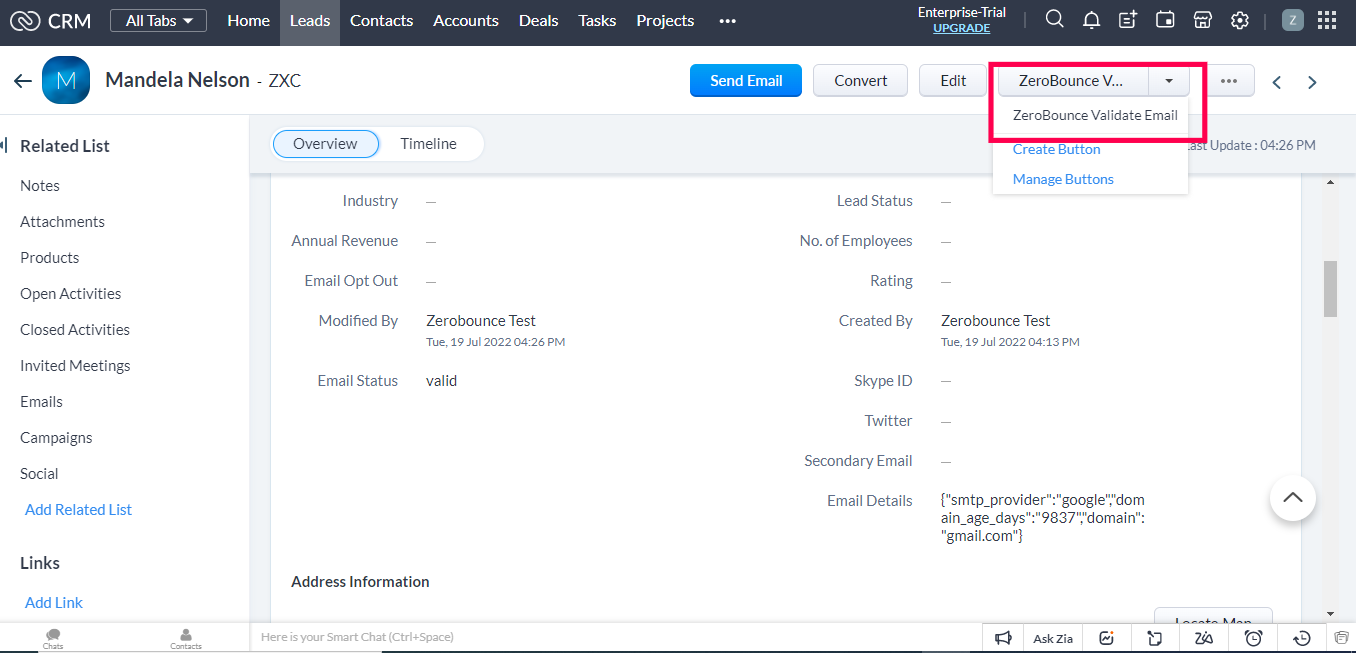Open the apps grid launcher

(x=1327, y=20)
